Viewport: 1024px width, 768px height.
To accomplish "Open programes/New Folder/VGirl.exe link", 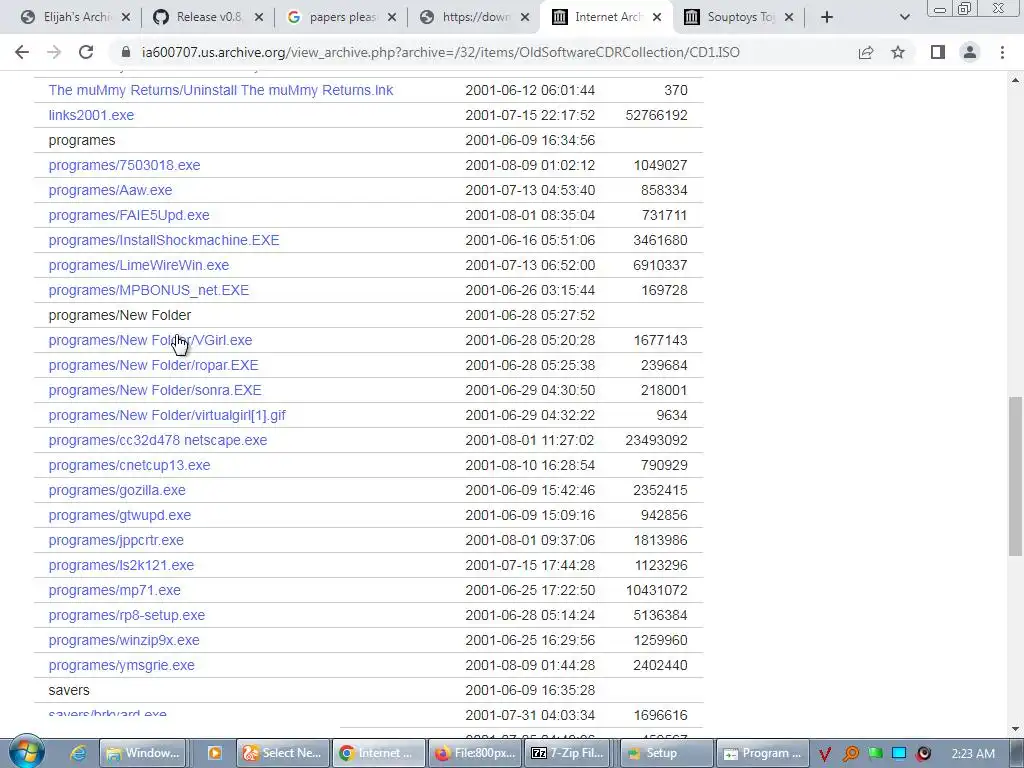I will (x=150, y=340).
